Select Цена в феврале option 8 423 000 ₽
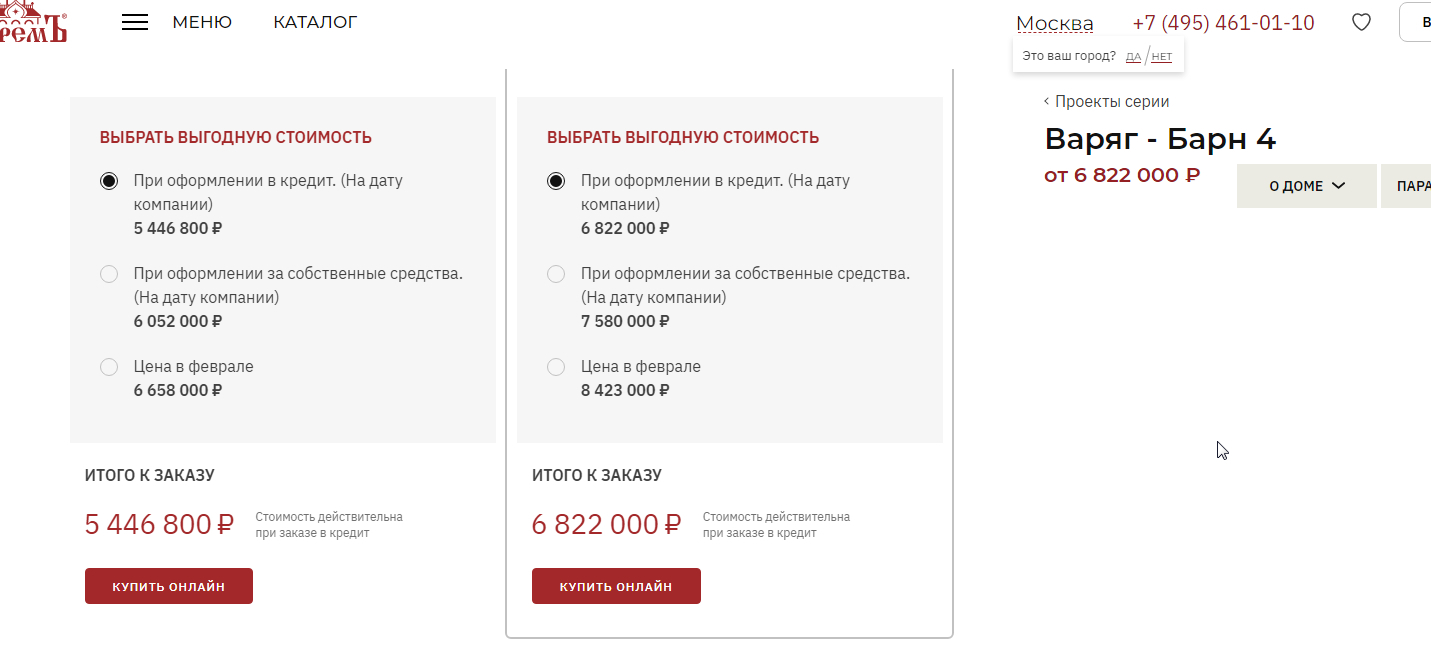Image resolution: width=1431 pixels, height=657 pixels. pyautogui.click(x=556, y=367)
